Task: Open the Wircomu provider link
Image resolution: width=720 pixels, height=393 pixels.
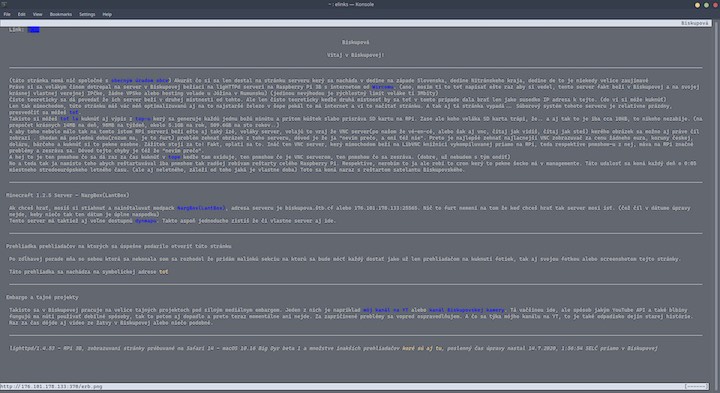Action: (382, 87)
